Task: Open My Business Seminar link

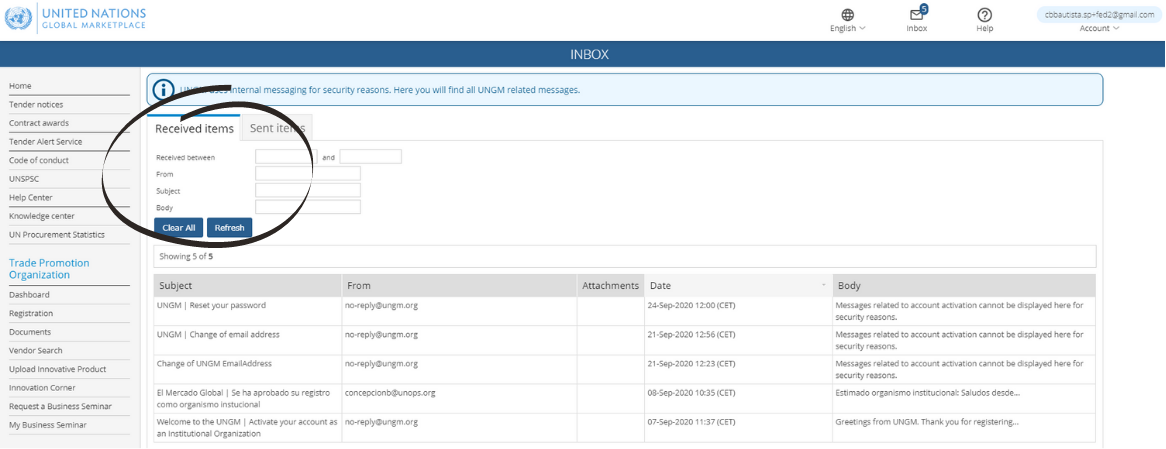Action: click(x=48, y=425)
